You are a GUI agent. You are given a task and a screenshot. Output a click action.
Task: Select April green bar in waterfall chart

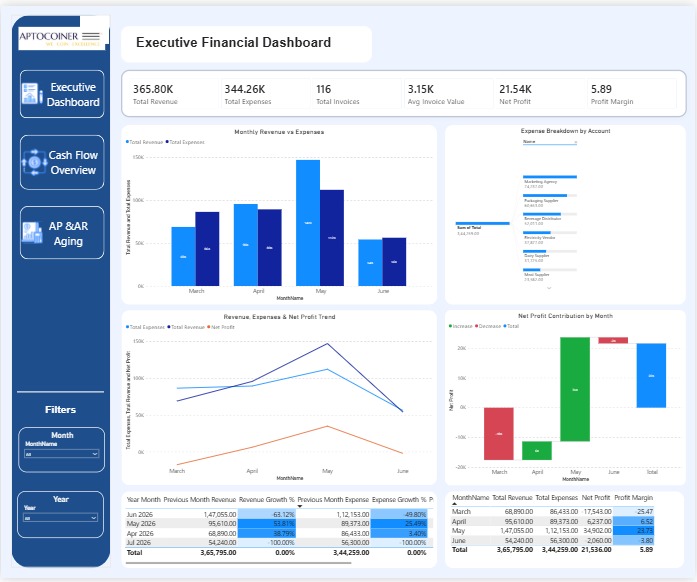pos(537,450)
